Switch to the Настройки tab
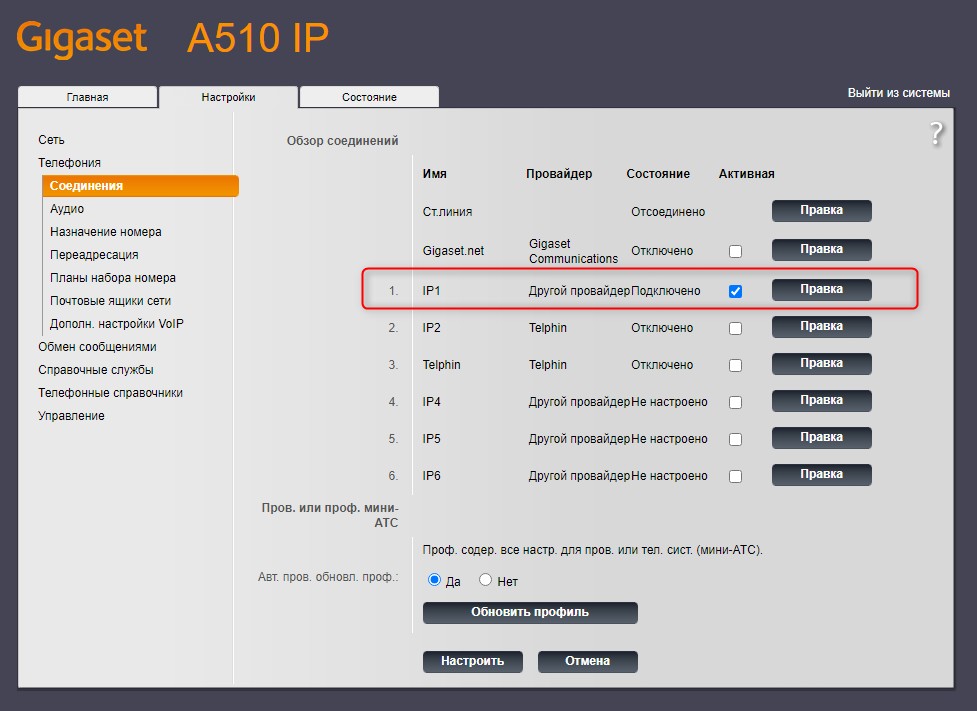This screenshot has width=977, height=711. click(x=228, y=97)
